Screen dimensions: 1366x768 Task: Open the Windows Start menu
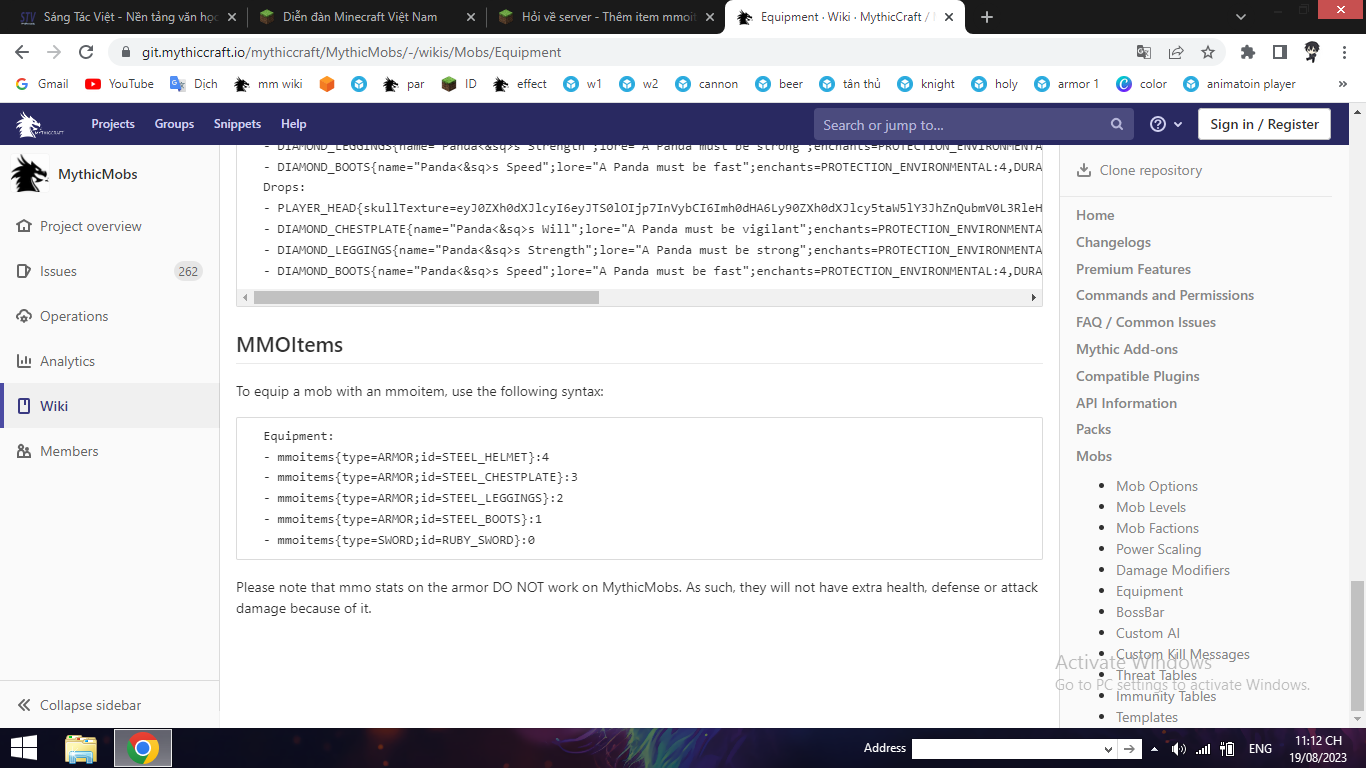tap(24, 748)
